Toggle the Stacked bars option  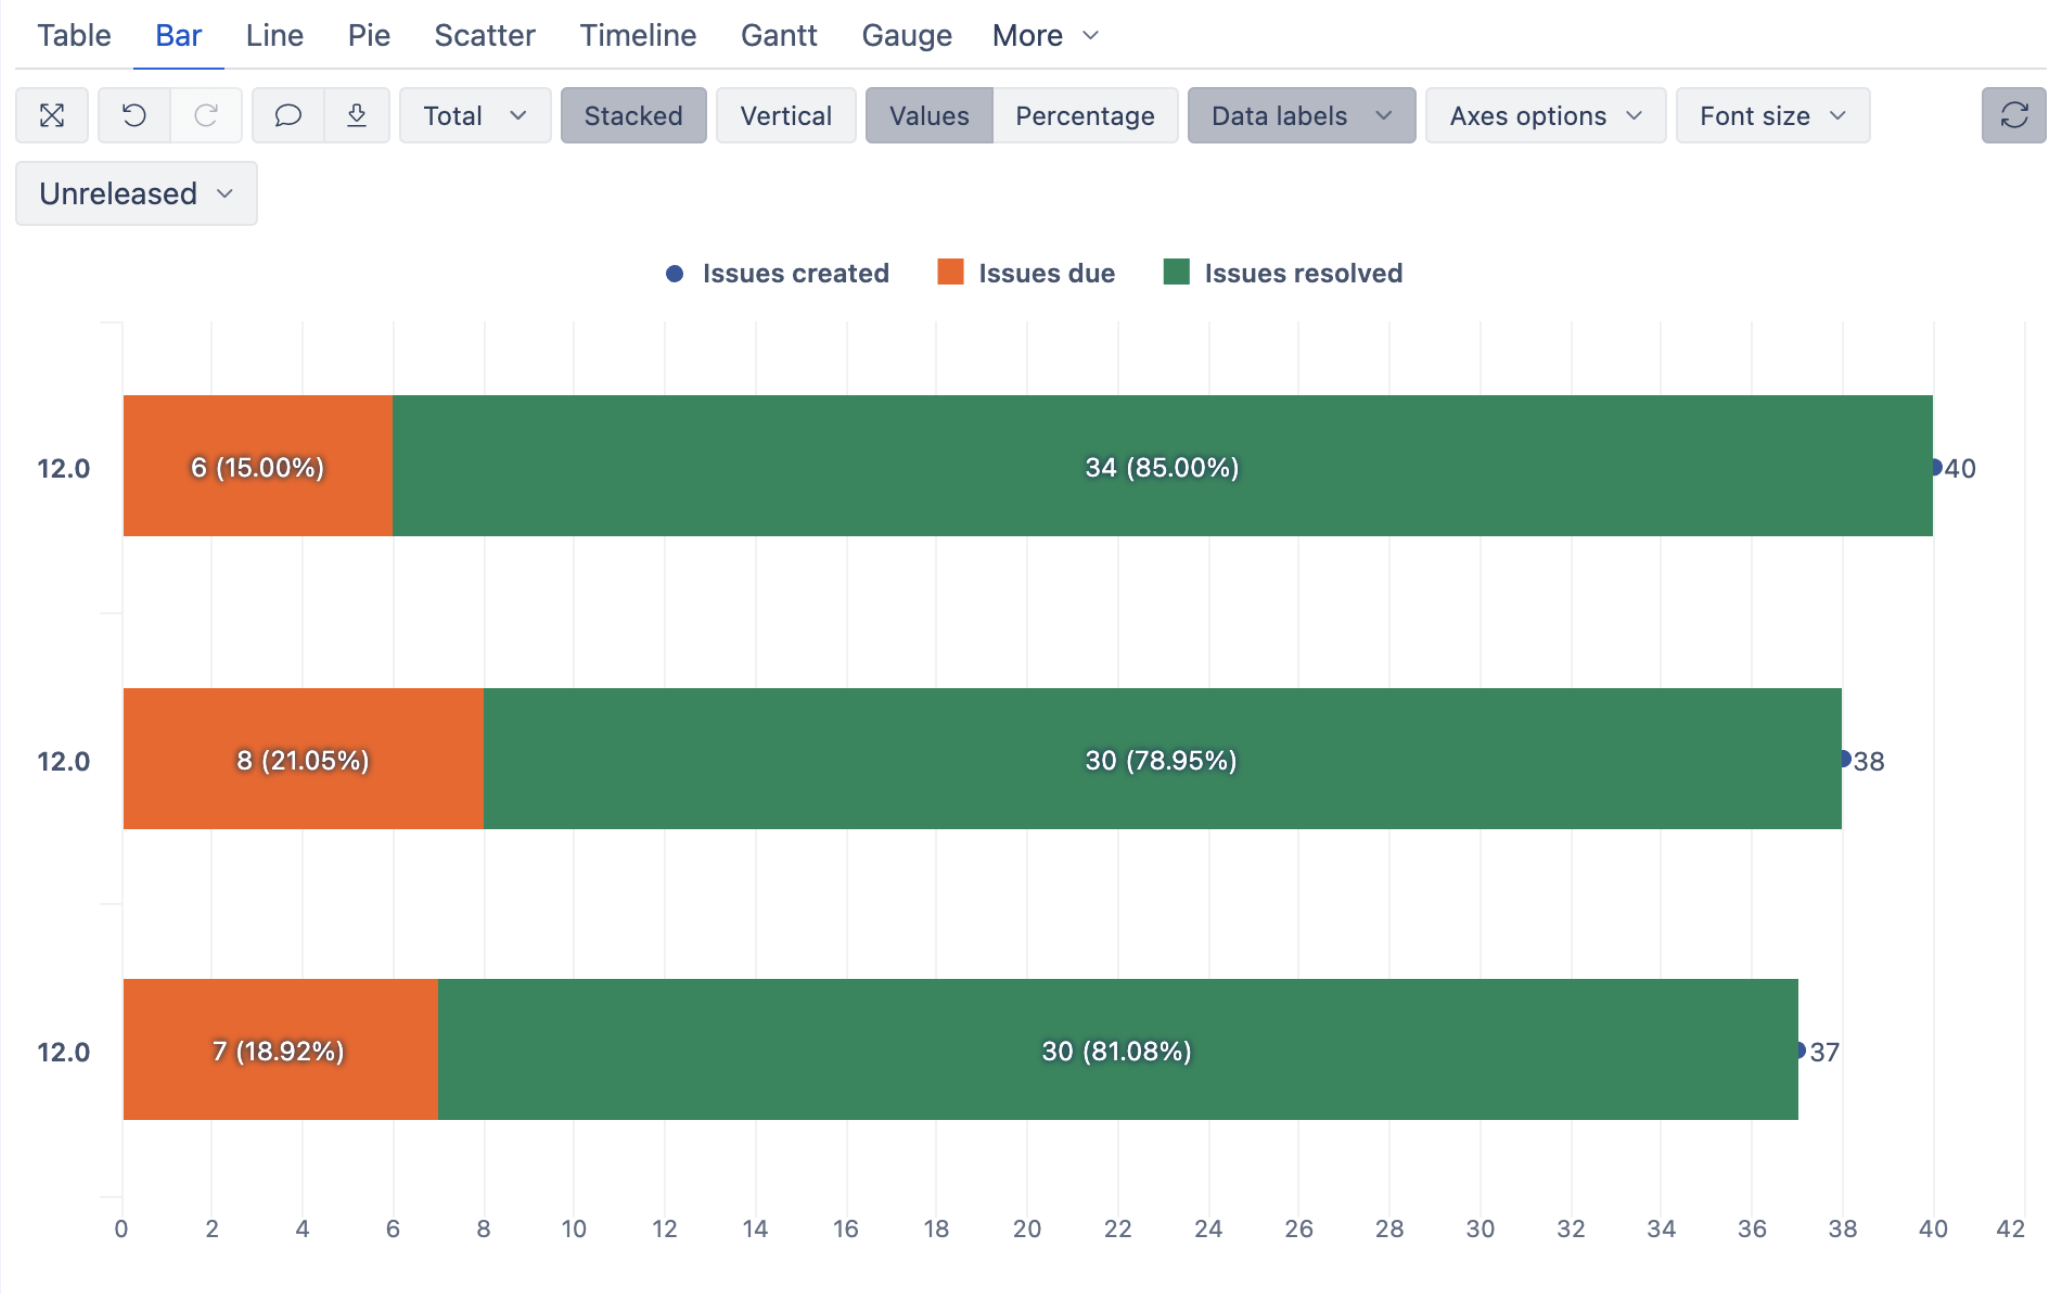(x=633, y=116)
